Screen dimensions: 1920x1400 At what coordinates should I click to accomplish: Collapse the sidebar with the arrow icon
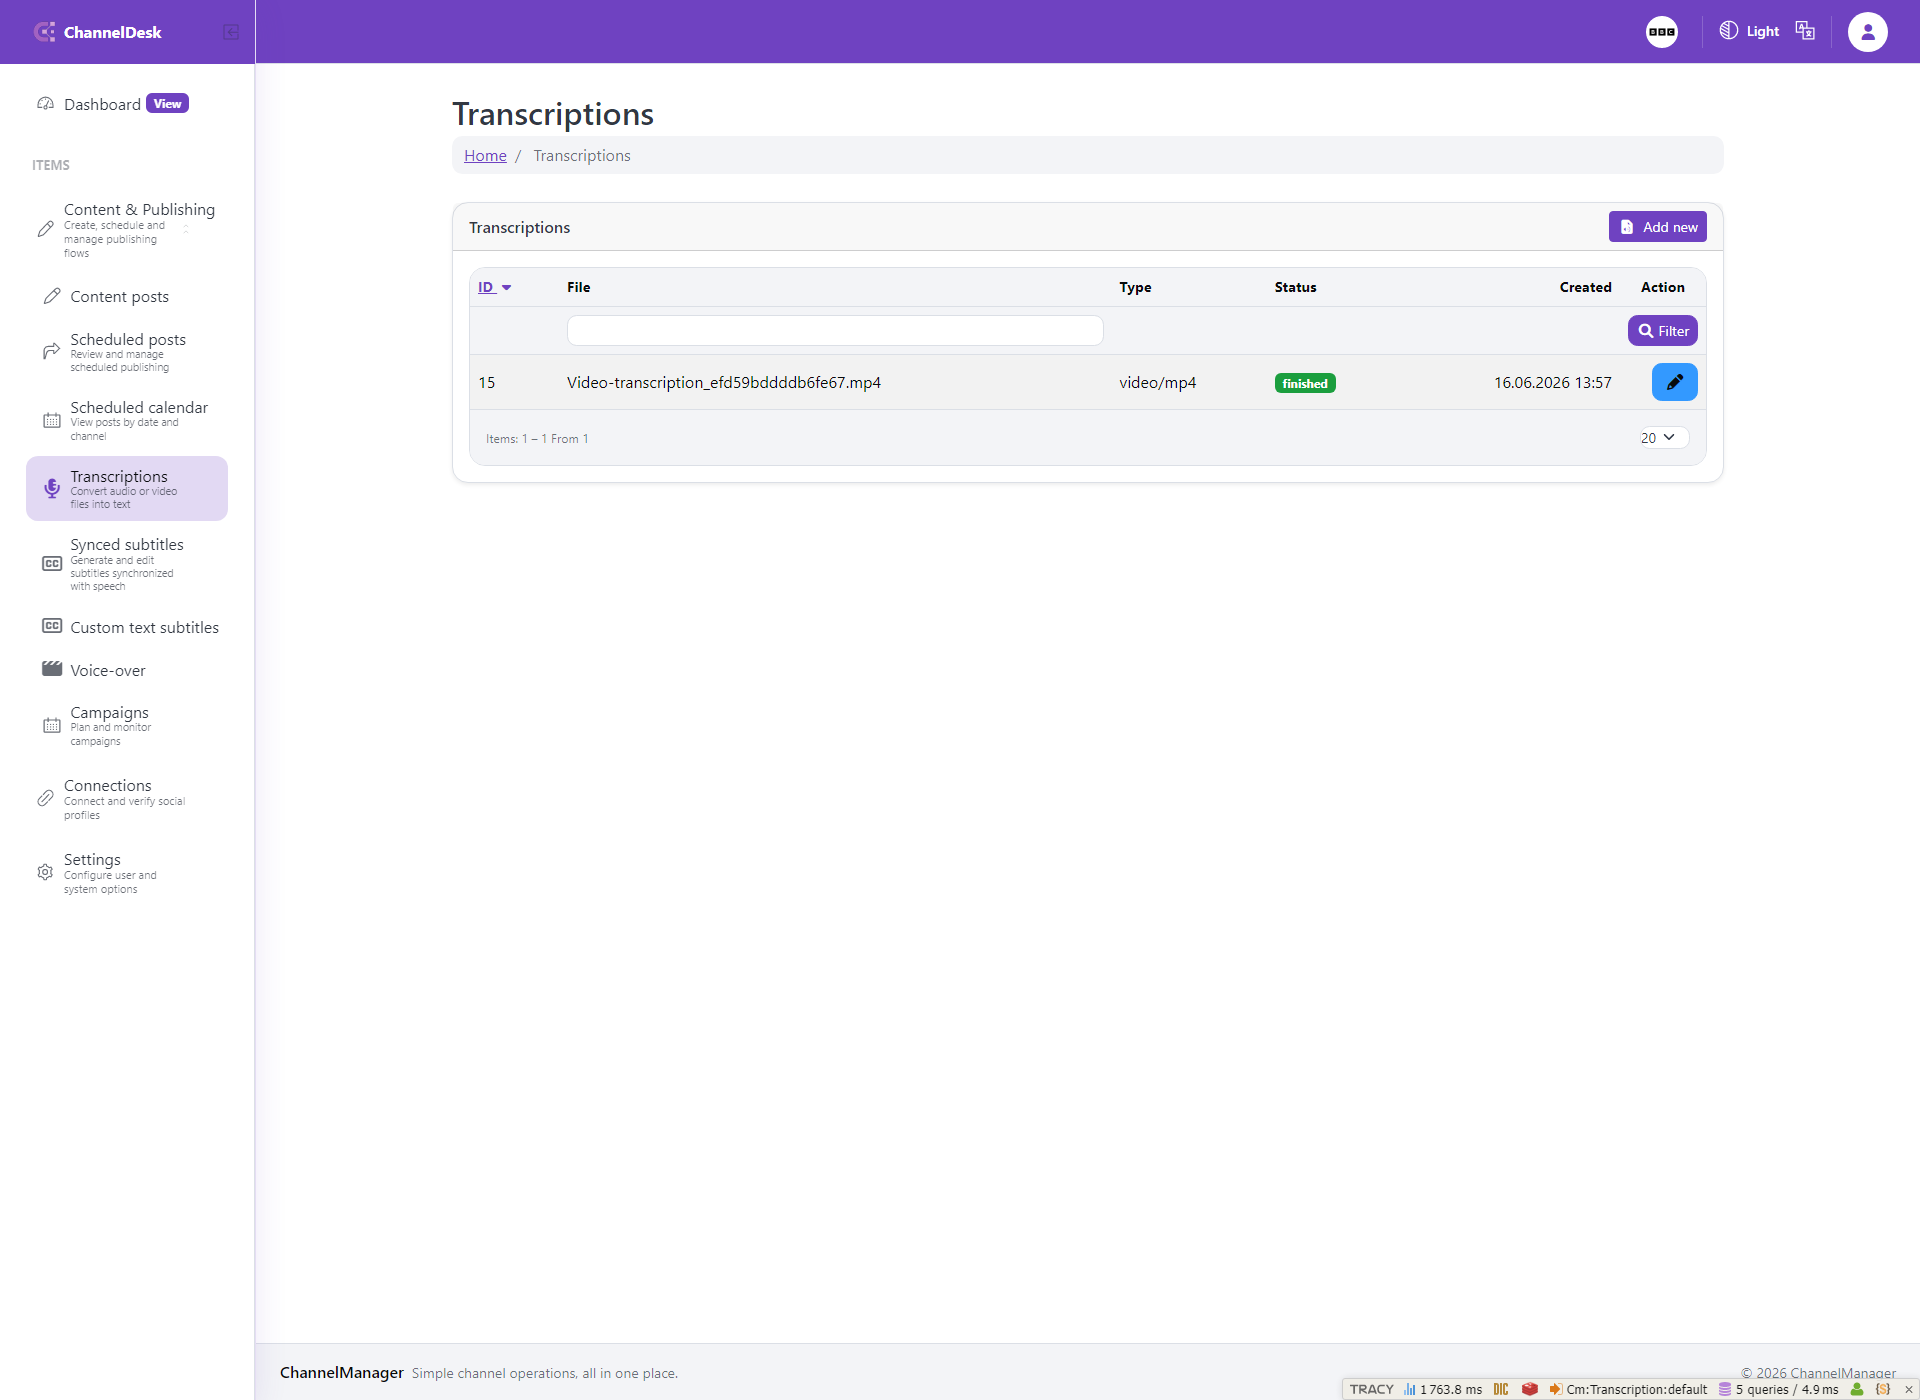coord(231,32)
